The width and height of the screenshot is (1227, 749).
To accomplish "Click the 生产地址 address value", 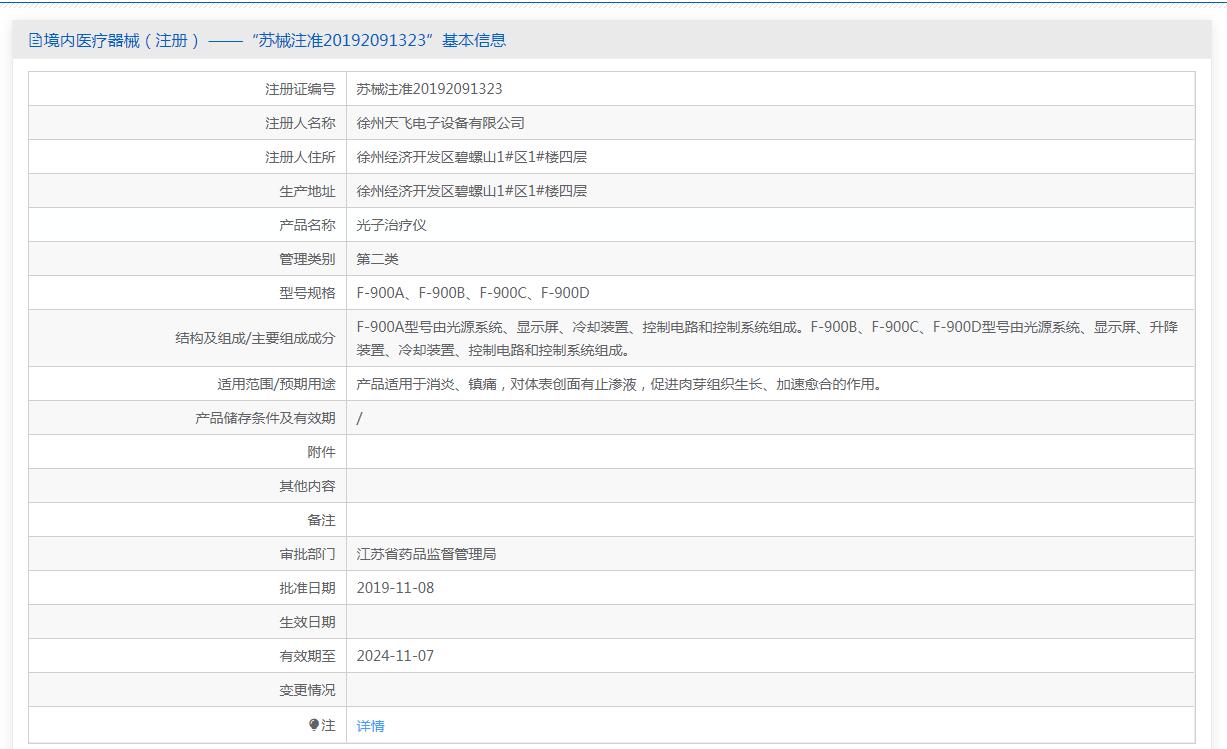I will click(471, 191).
